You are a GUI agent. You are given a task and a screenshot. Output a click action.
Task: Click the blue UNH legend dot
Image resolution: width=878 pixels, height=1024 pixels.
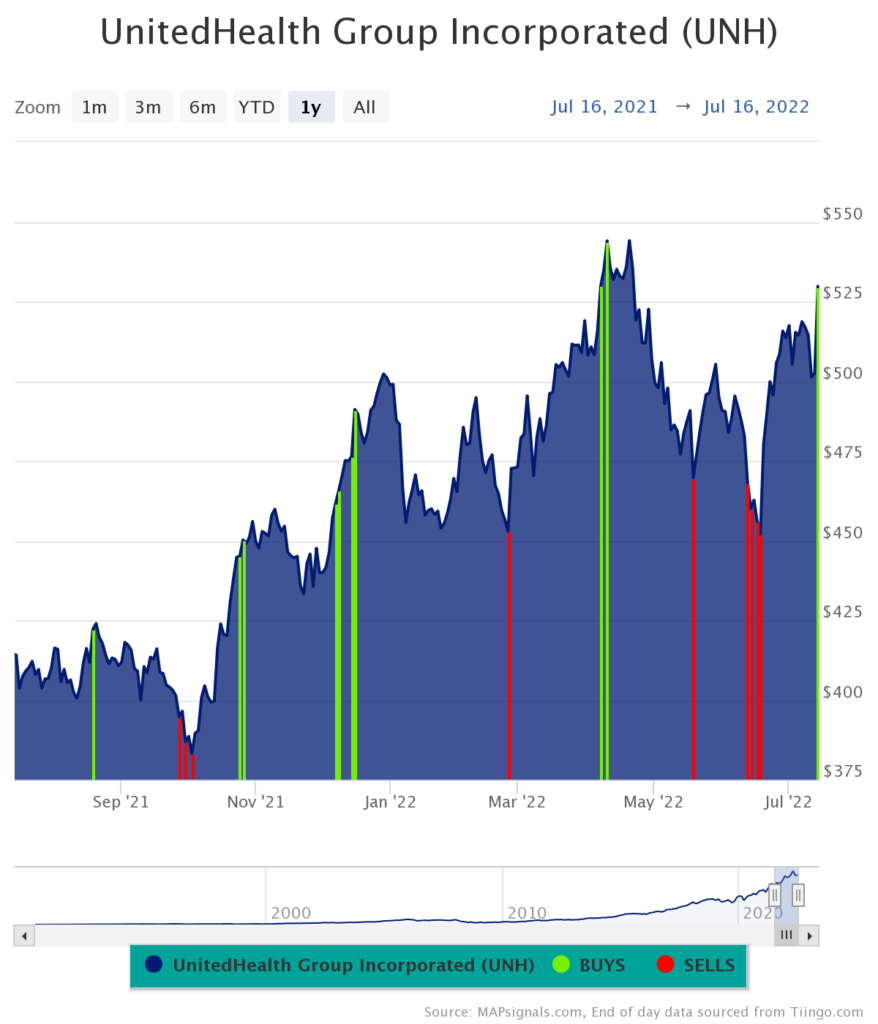click(153, 965)
